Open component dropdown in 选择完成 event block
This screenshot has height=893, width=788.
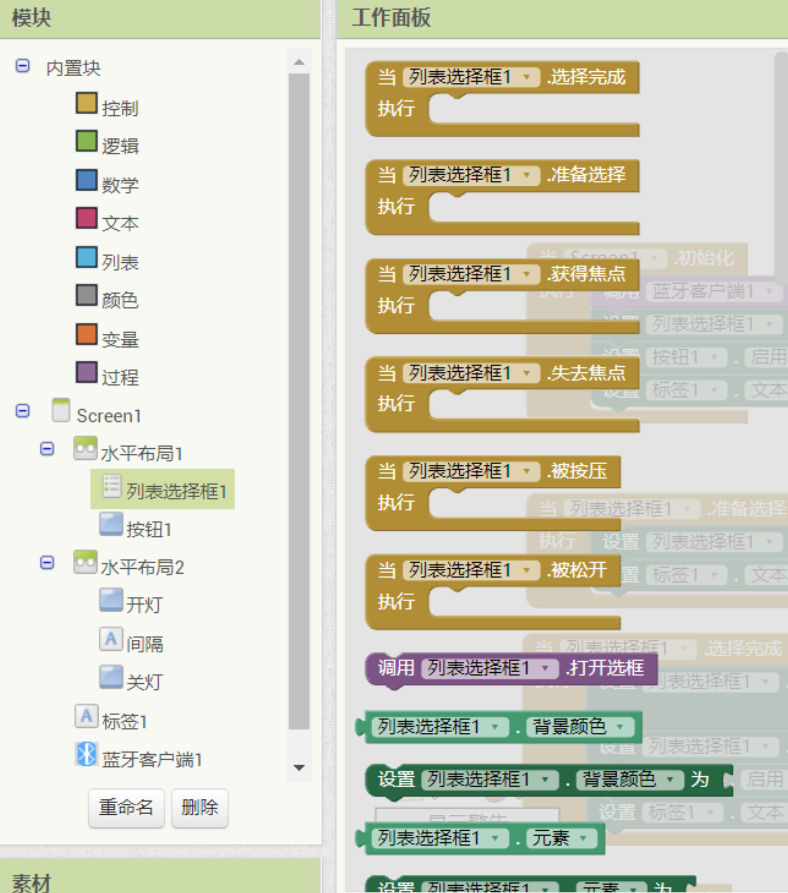(x=528, y=77)
